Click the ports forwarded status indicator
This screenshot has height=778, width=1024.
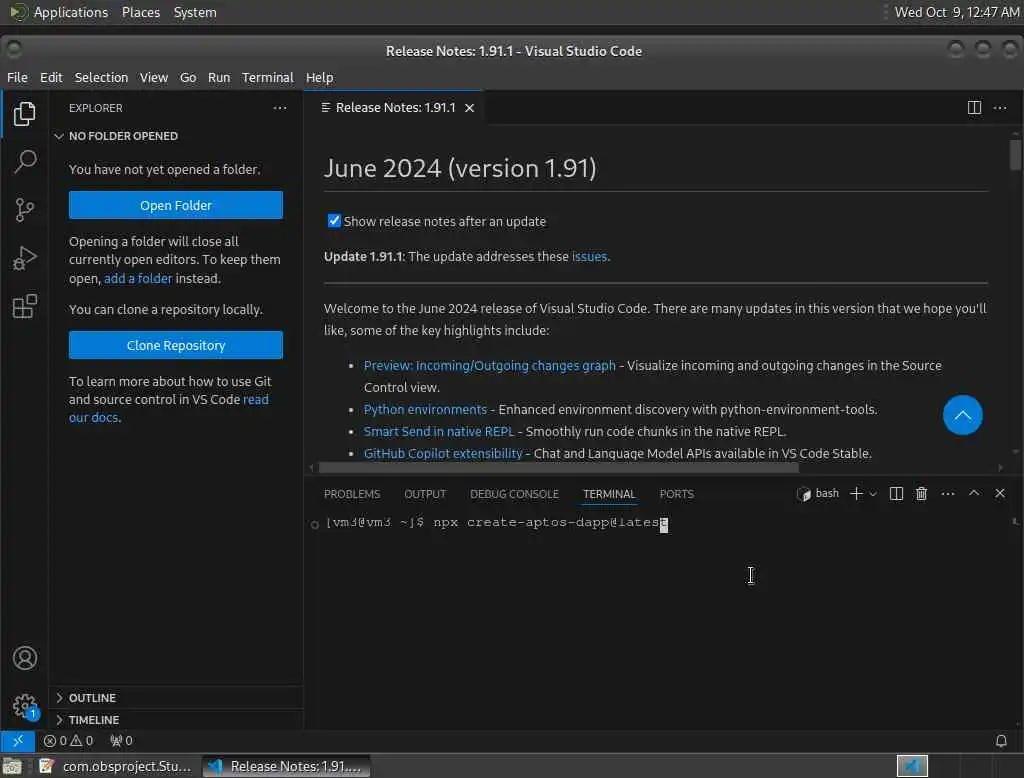(x=121, y=741)
